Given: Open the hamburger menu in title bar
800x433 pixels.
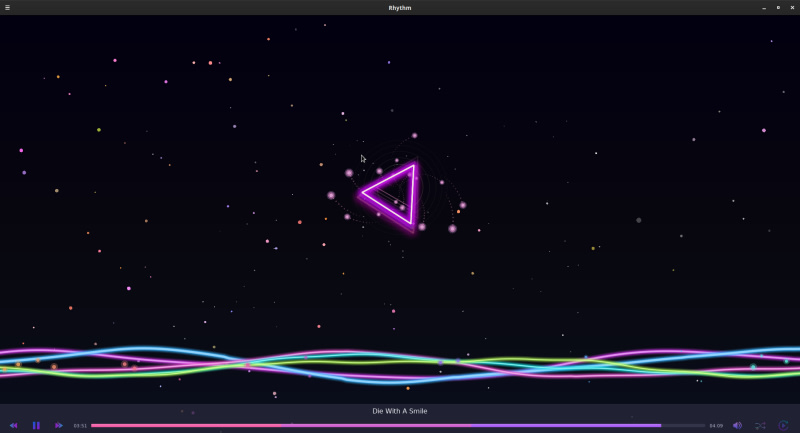Looking at the screenshot, I should [x=8, y=7].
